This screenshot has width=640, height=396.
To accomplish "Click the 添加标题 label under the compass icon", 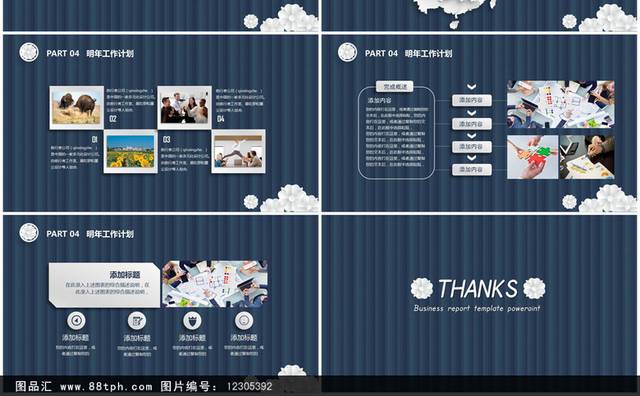I will 76,338.
